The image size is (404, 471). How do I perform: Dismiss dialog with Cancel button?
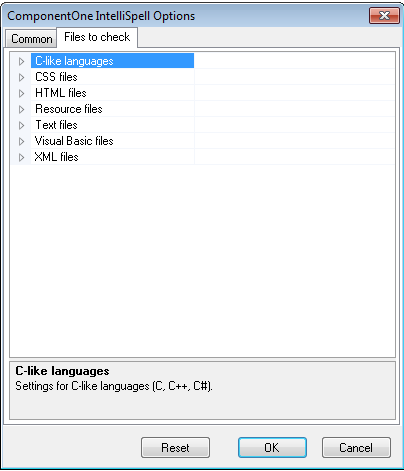[356, 447]
